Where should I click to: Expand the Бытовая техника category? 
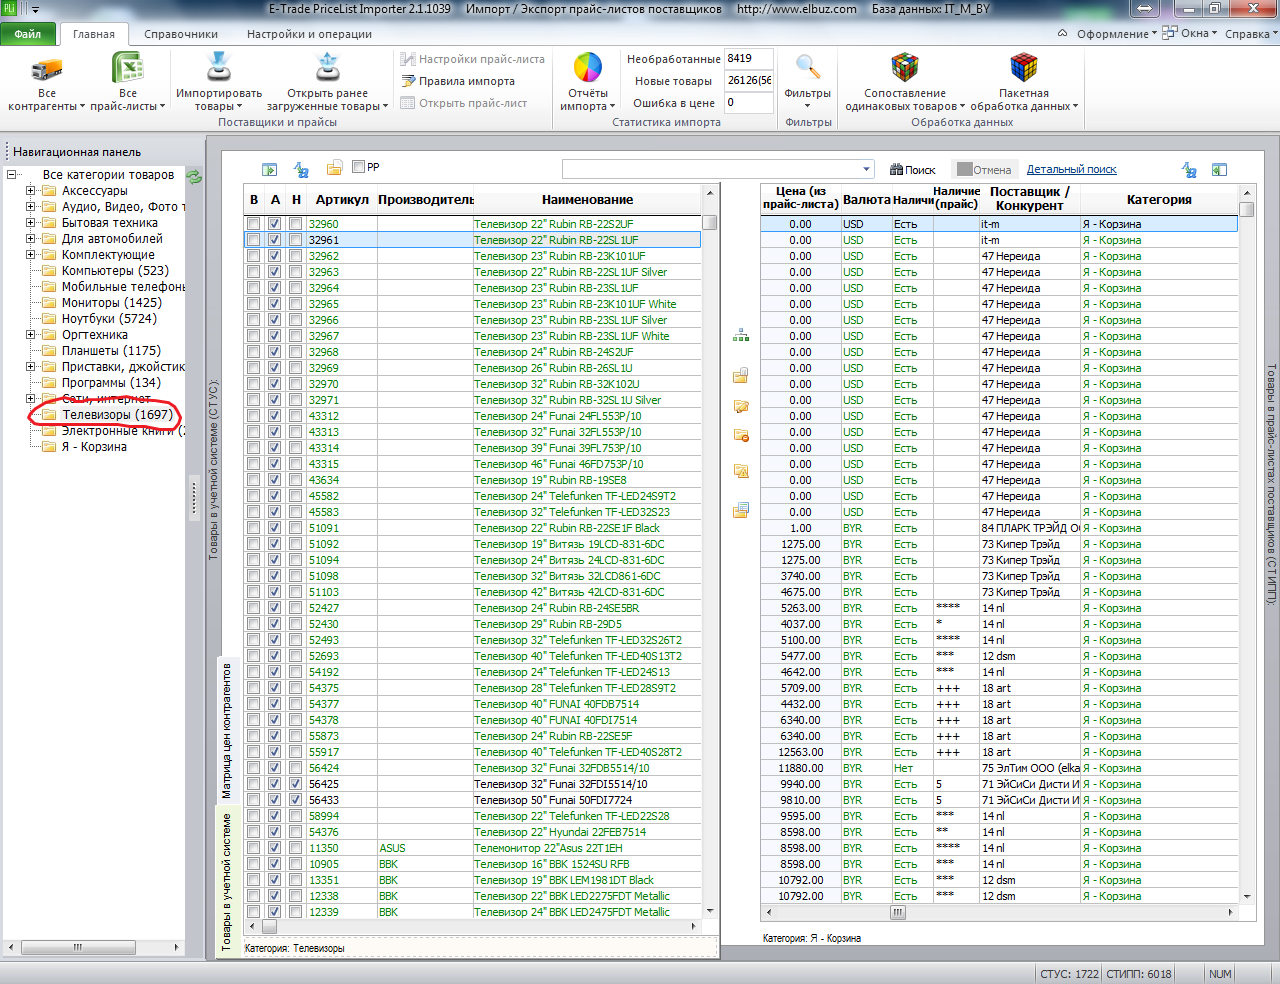pos(30,223)
